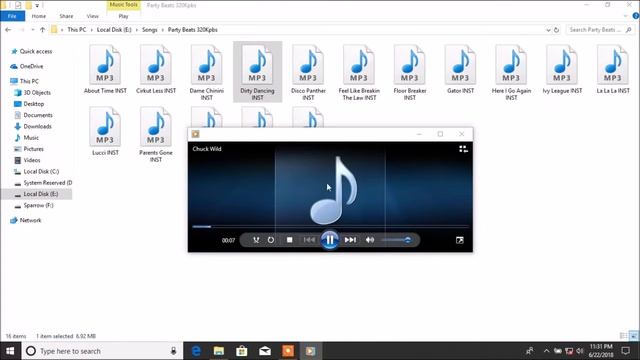Select Dame Chinini INST file
Image resolution: width=640 pixels, height=360 pixels.
point(207,73)
